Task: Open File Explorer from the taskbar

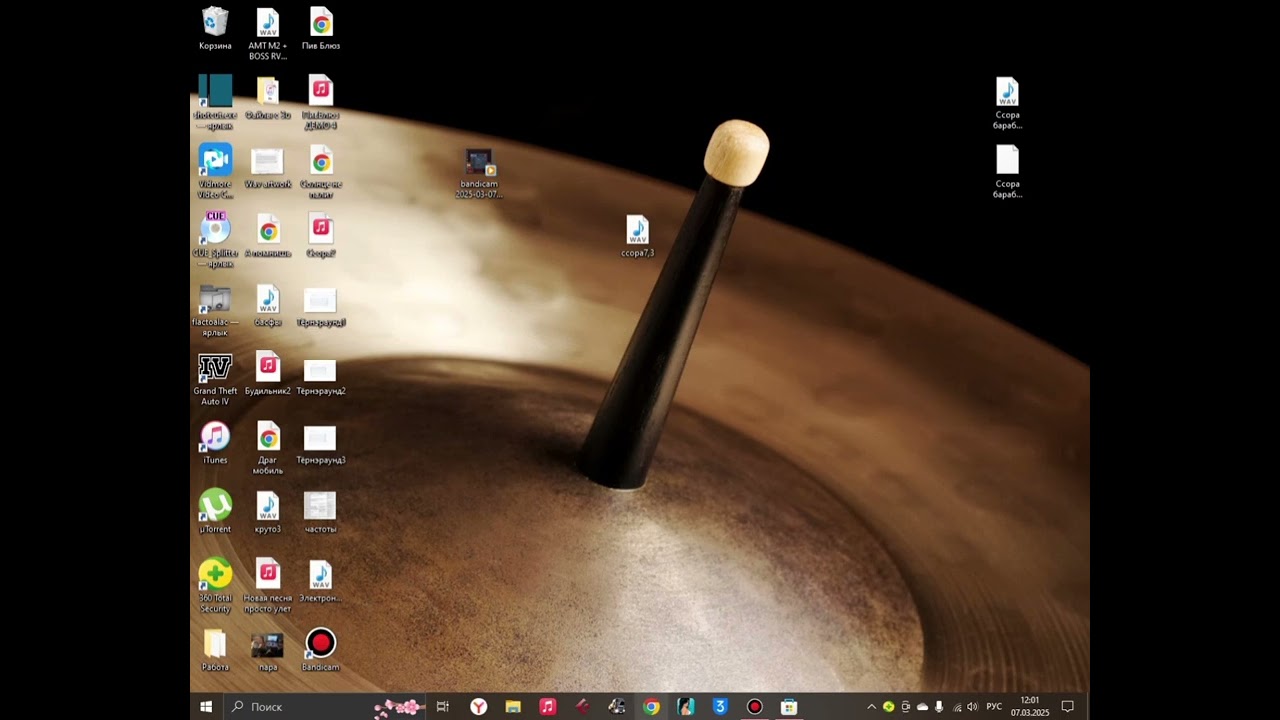Action: (513, 707)
